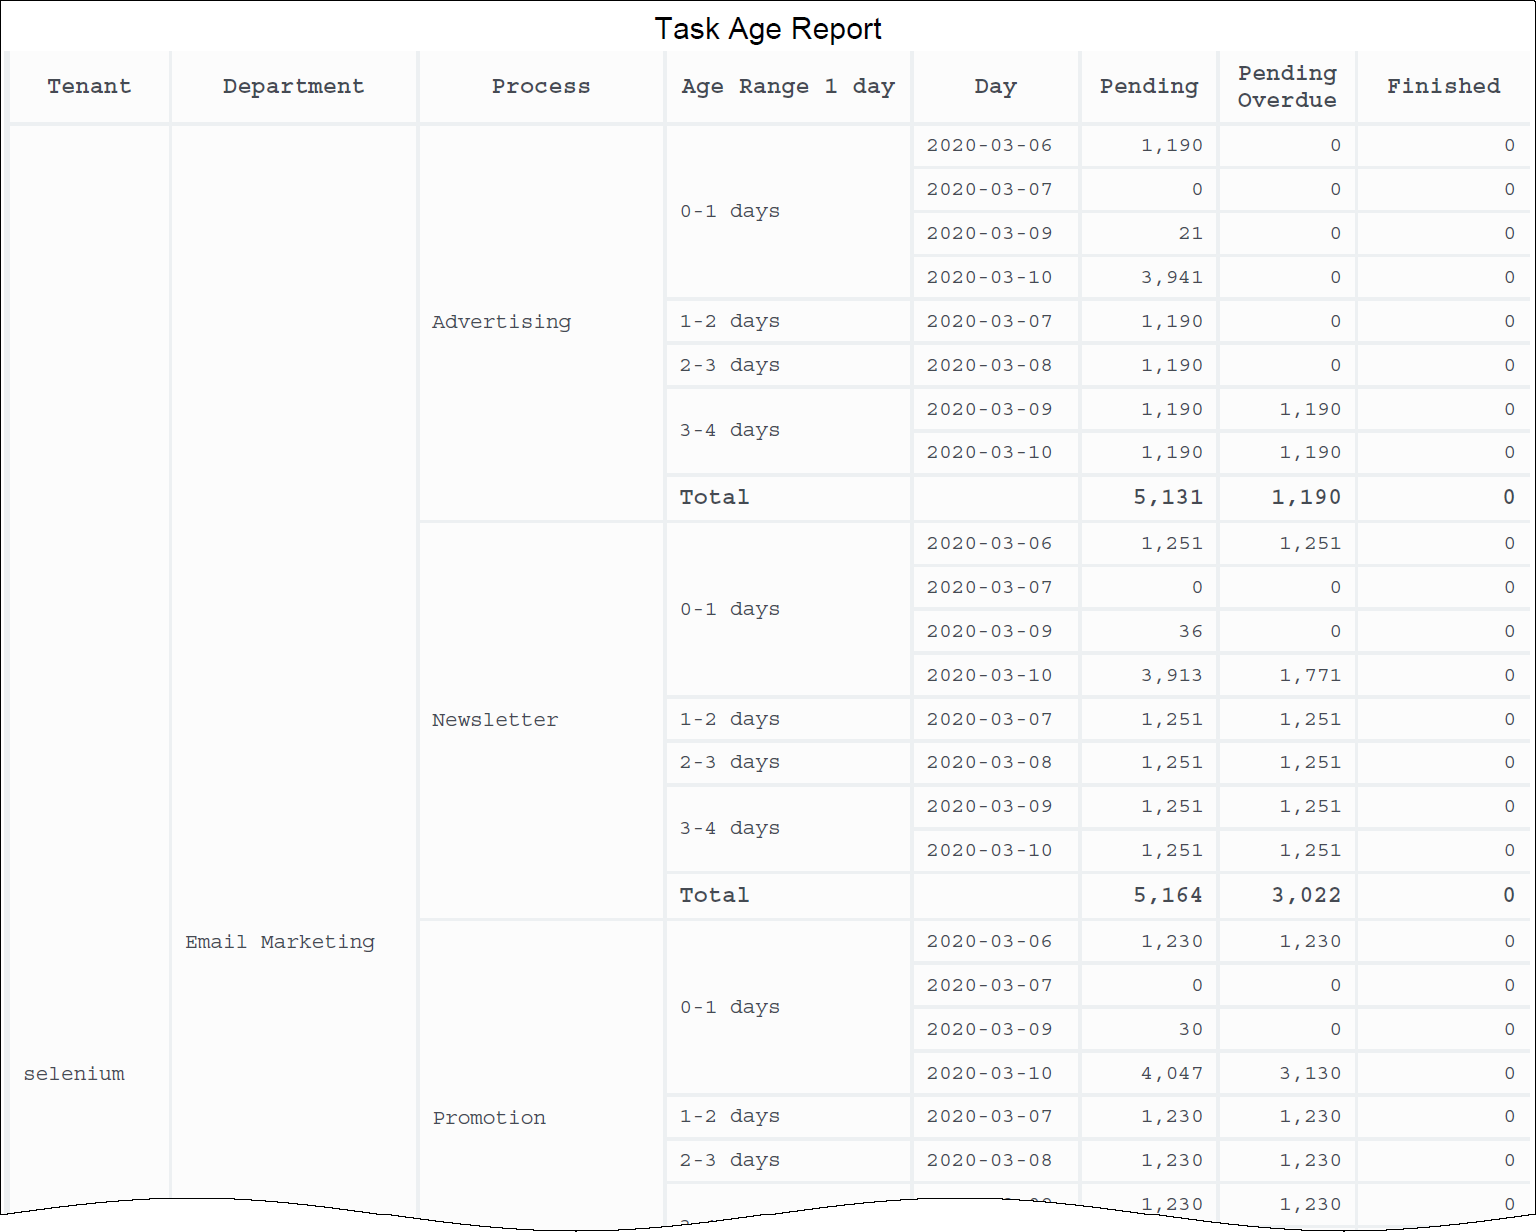The width and height of the screenshot is (1536, 1232).
Task: Select the pending value 3,941 cell
Action: tap(1171, 278)
